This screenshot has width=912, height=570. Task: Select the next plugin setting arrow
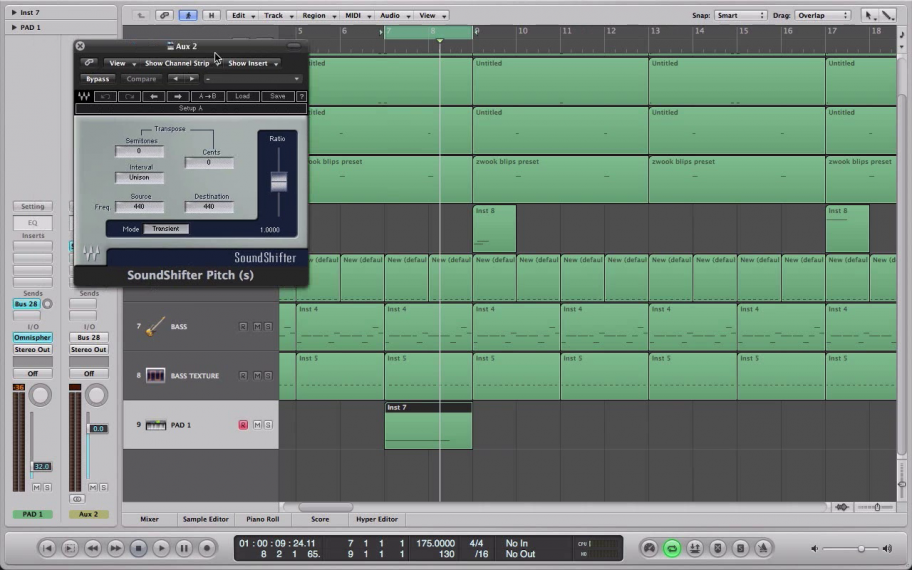[x=192, y=79]
